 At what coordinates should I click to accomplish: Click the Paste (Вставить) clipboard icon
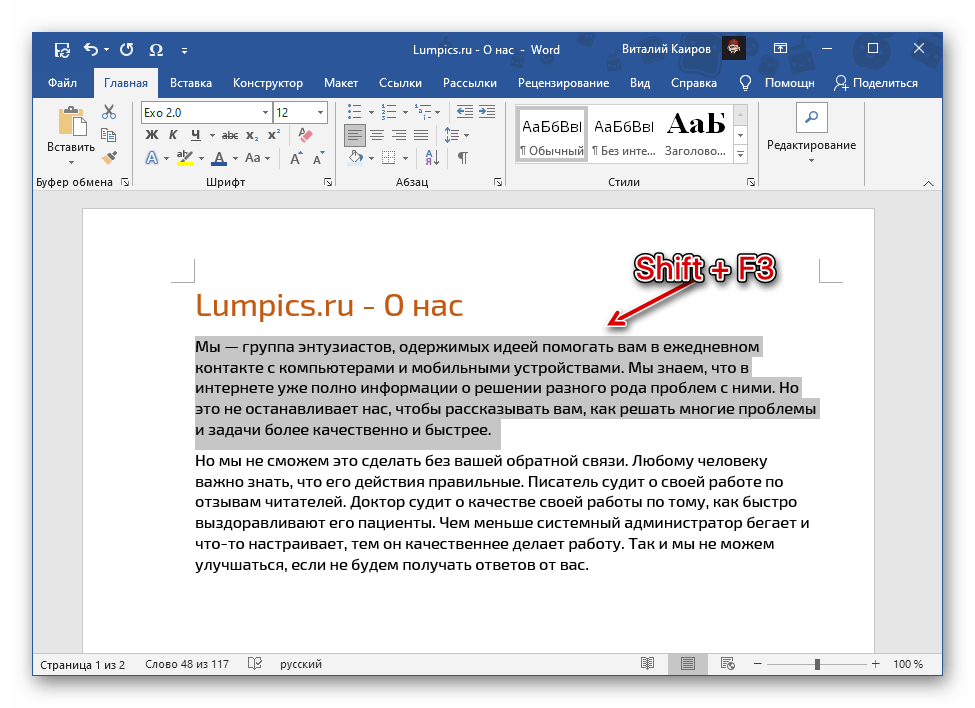pos(72,121)
